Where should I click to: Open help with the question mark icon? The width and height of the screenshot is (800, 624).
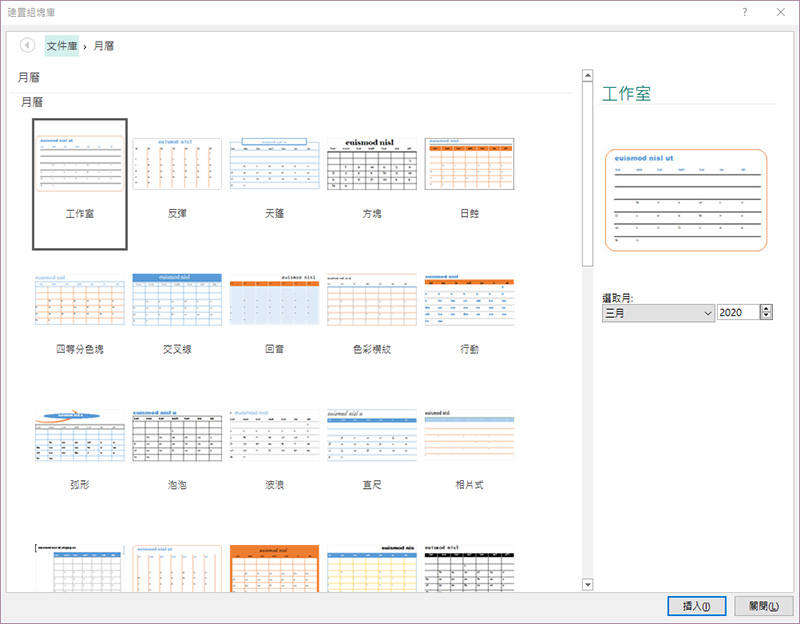coord(745,12)
